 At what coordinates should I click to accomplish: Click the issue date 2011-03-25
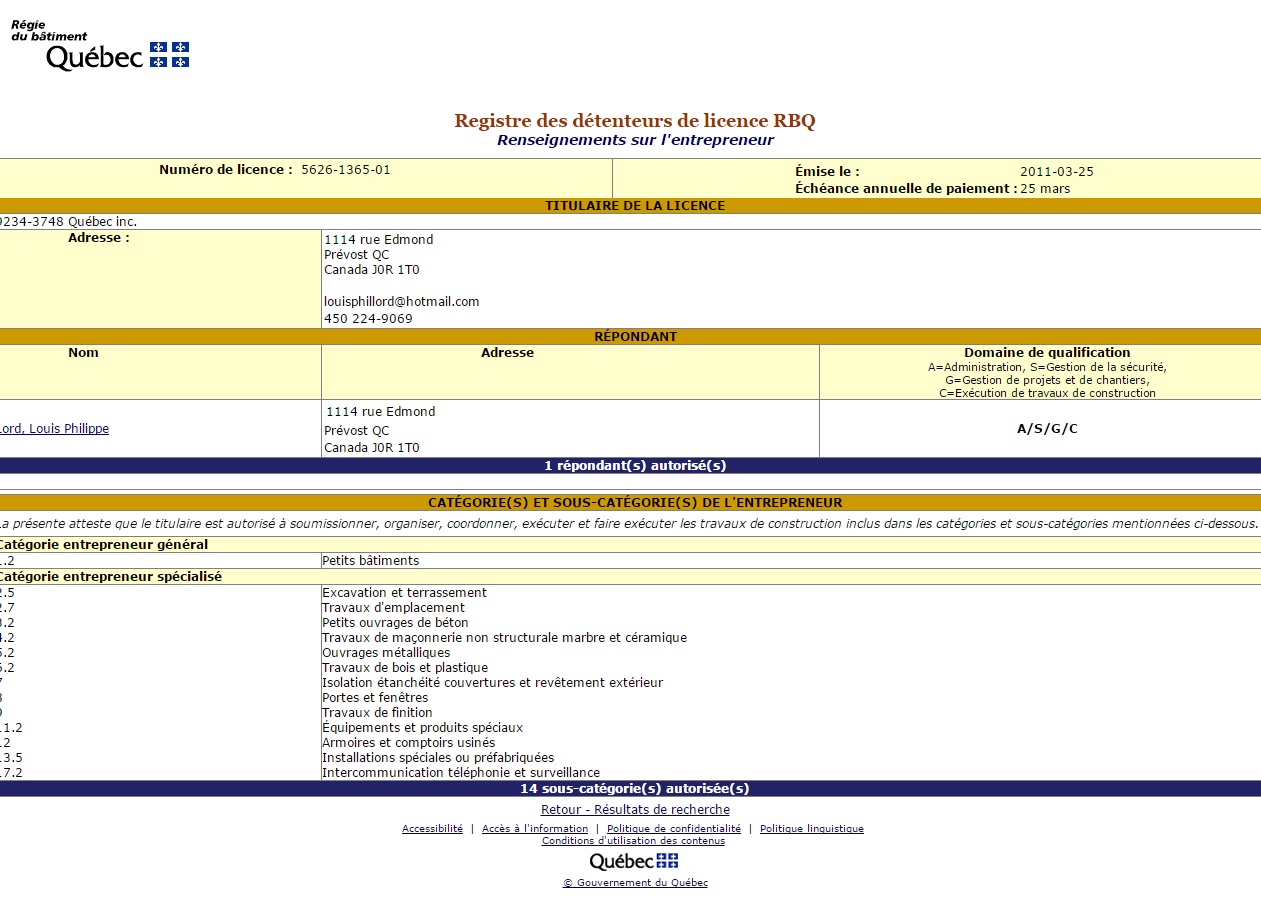tap(1057, 172)
